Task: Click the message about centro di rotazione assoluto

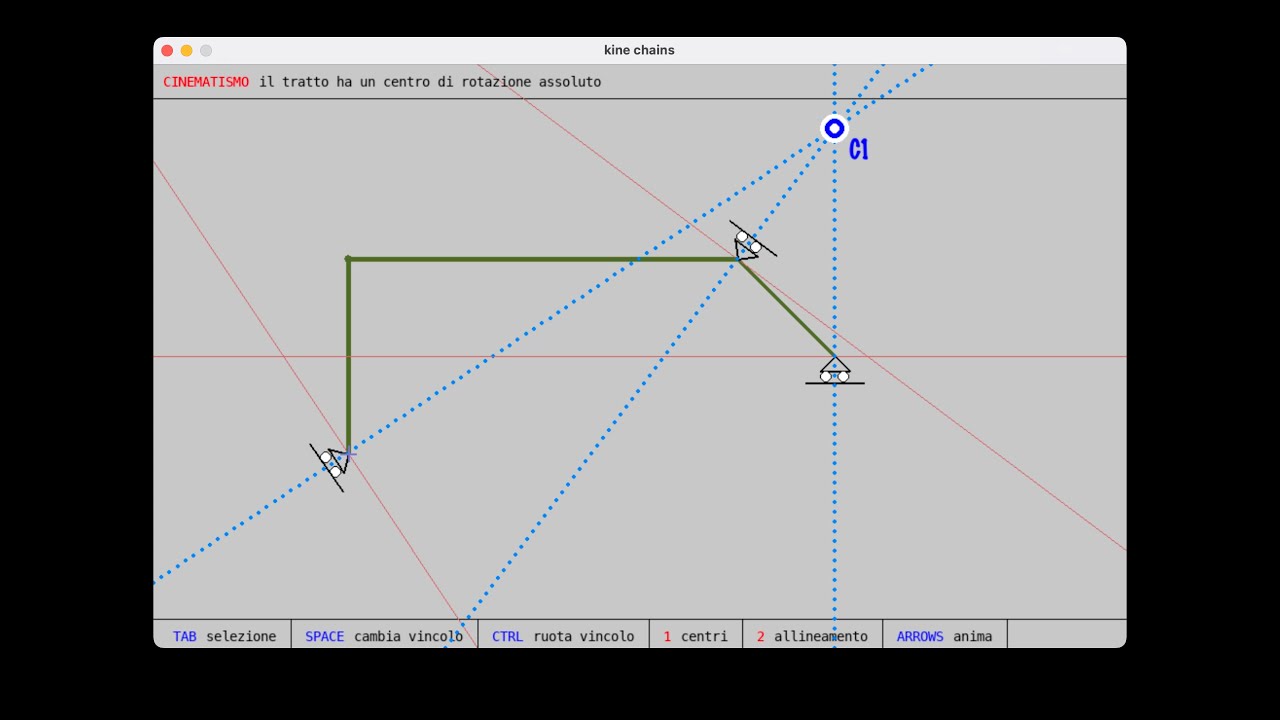Action: click(x=430, y=82)
